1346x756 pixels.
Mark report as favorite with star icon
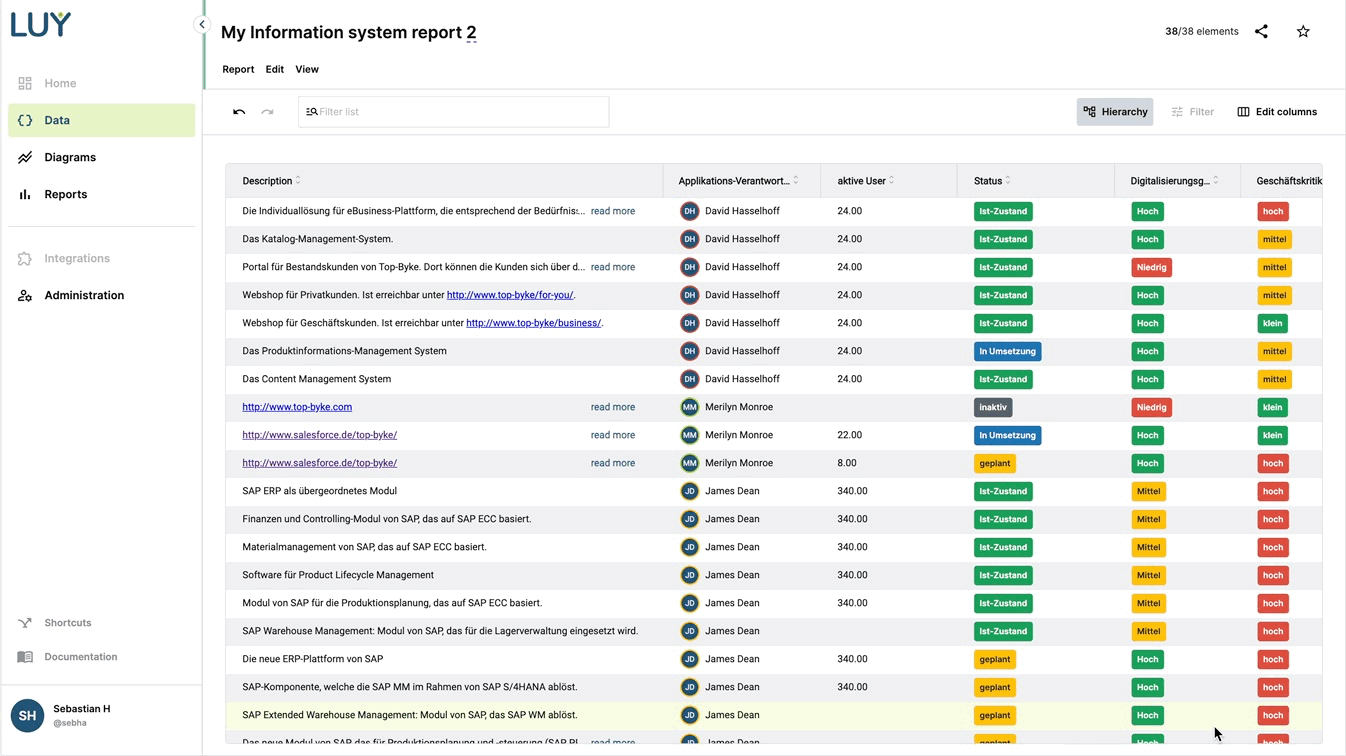[1303, 32]
